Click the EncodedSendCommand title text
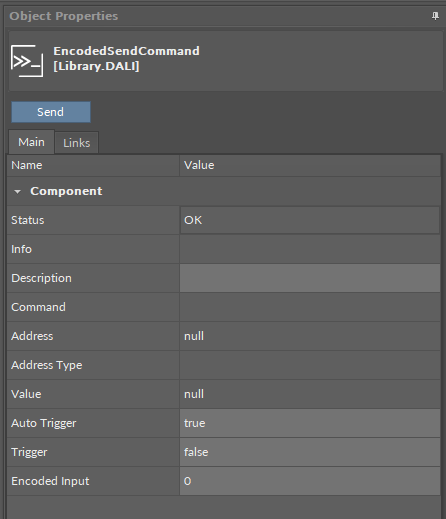Viewport: 446px width, 519px height. tap(127, 51)
